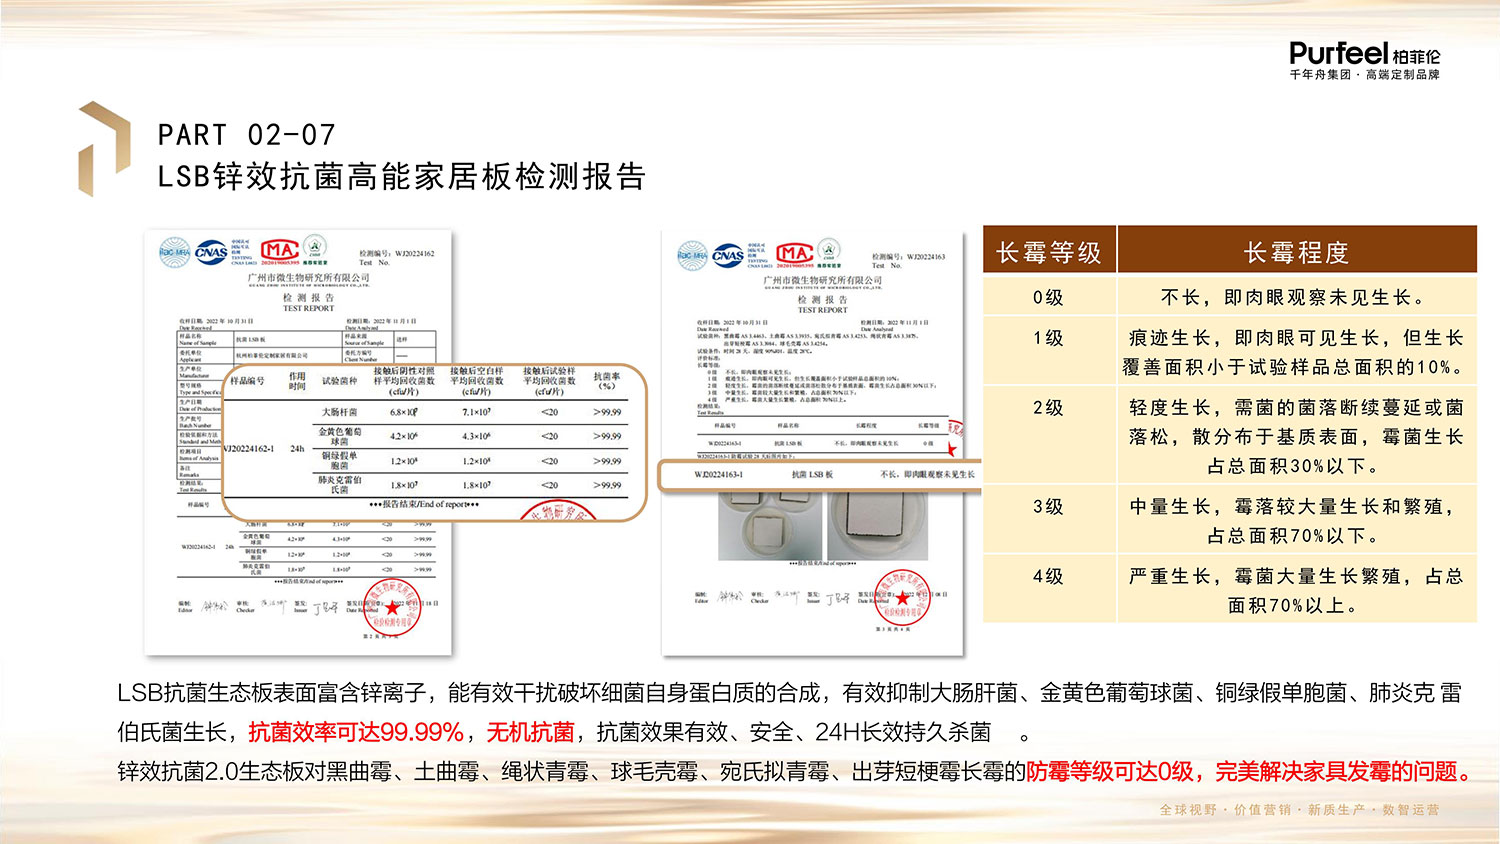Click 抗菌率(%) header in the enlarged callout table
This screenshot has width=1500, height=844.
coord(606,381)
